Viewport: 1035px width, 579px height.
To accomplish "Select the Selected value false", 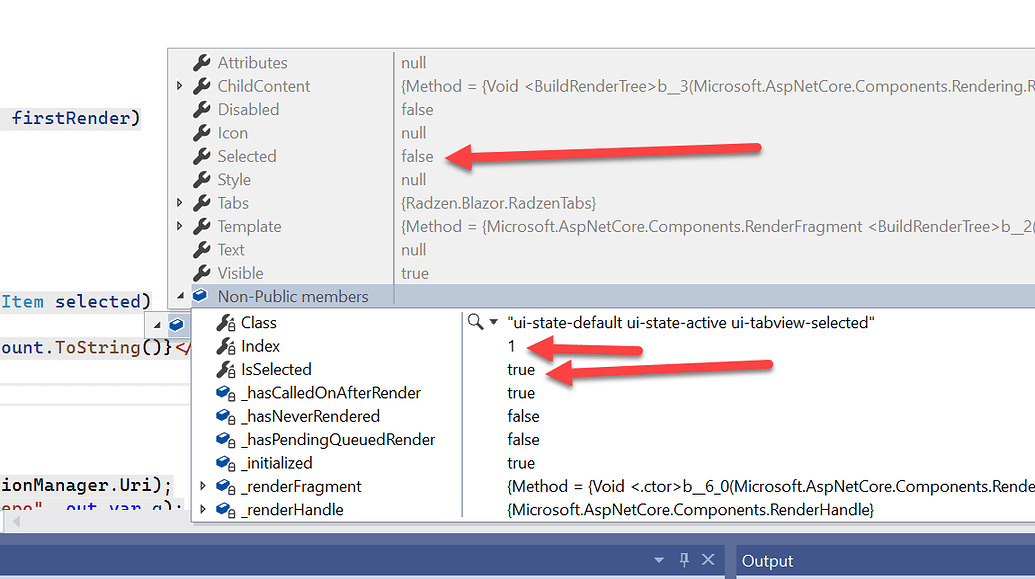I will [x=417, y=156].
